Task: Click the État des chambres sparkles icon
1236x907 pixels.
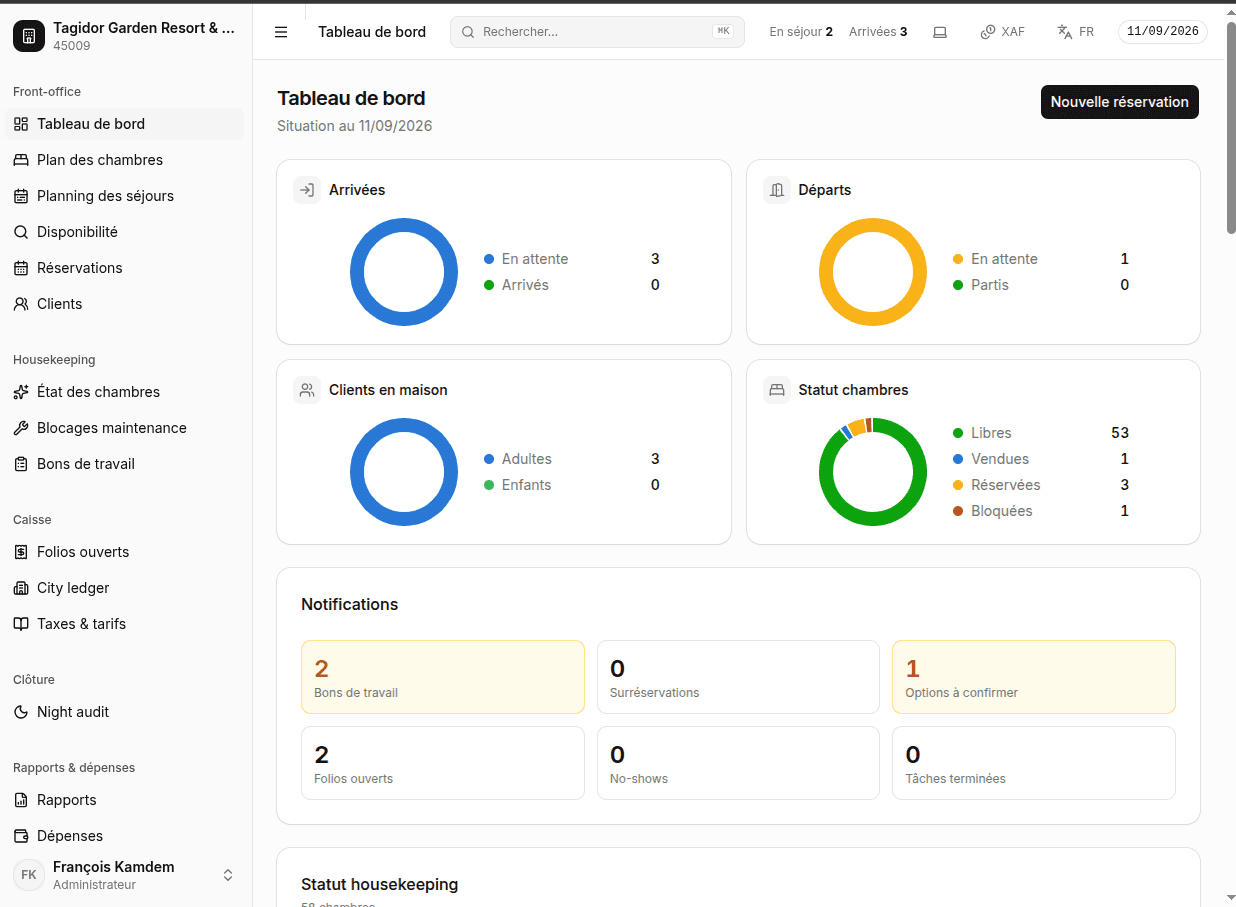Action: click(x=21, y=392)
